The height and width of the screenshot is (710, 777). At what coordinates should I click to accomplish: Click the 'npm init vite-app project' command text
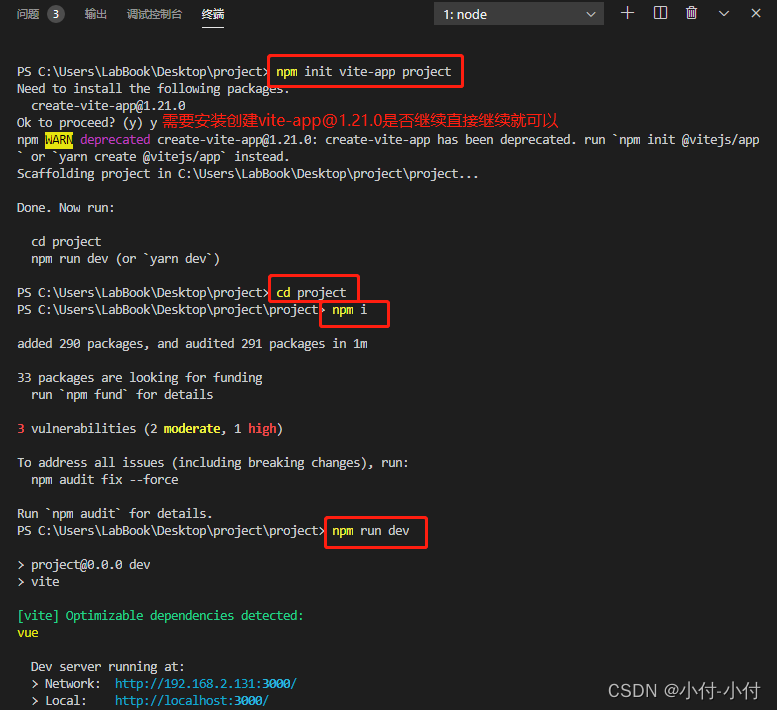[x=363, y=71]
